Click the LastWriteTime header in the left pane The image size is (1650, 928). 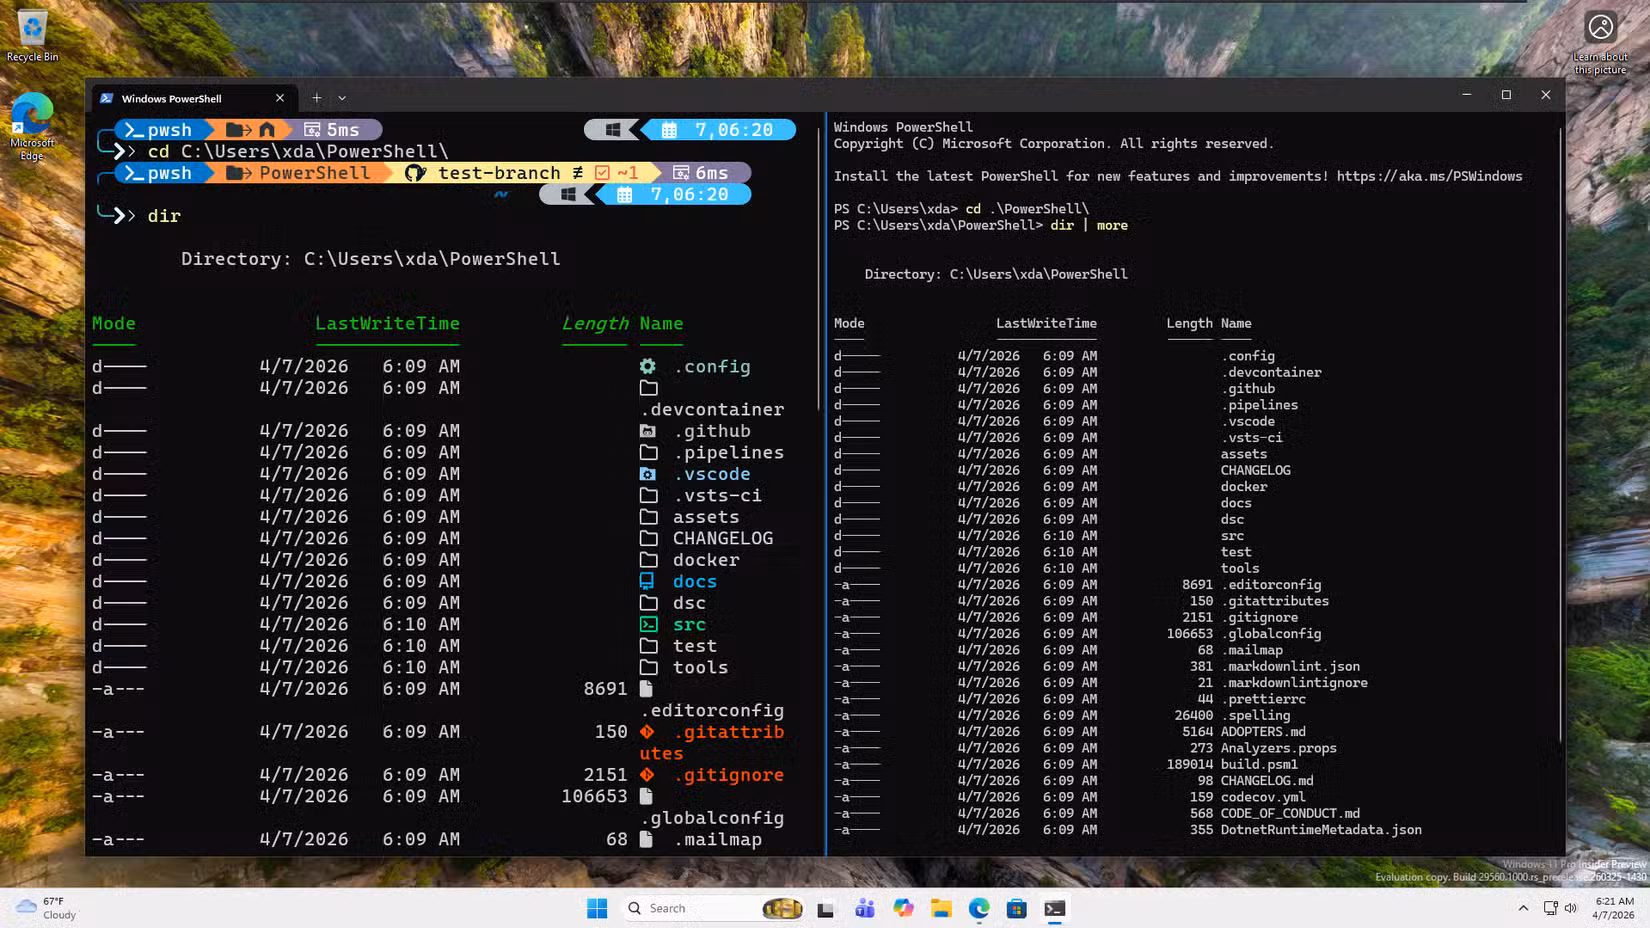[x=387, y=323]
